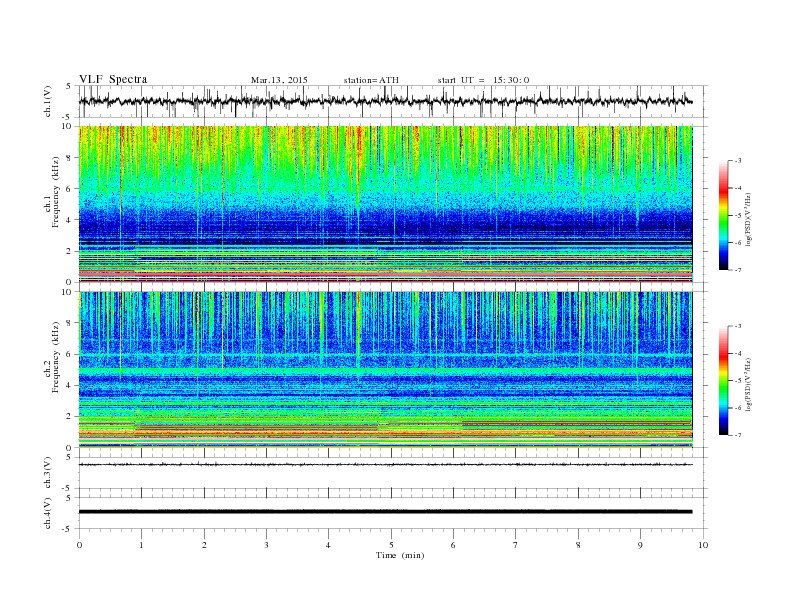This screenshot has width=792, height=612.
Task: Click the "8" kHz tick of ch.1 spectrogram
Action: (70, 158)
